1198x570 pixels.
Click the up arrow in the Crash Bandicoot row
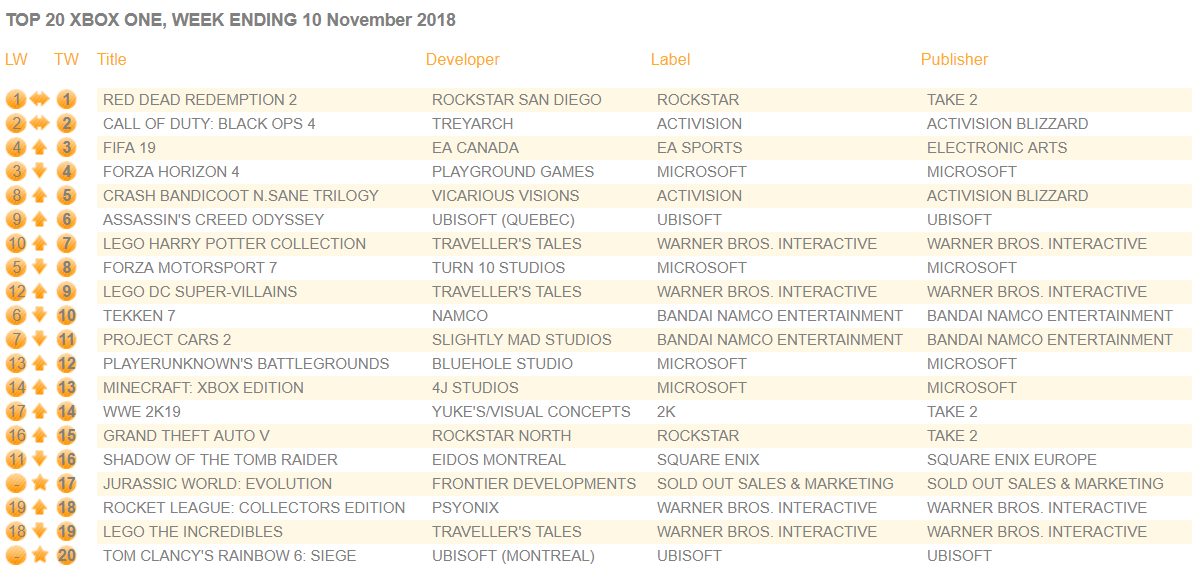point(40,196)
